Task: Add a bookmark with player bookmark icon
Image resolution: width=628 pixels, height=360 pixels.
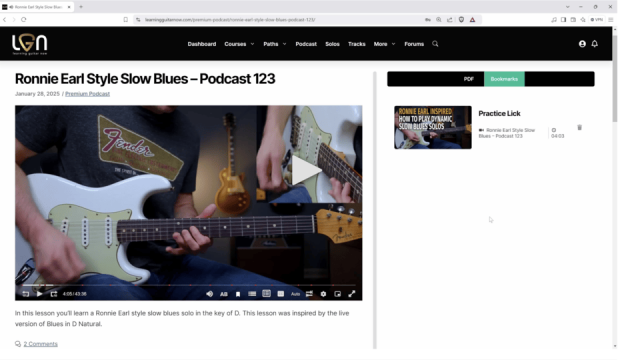Action: tap(238, 294)
